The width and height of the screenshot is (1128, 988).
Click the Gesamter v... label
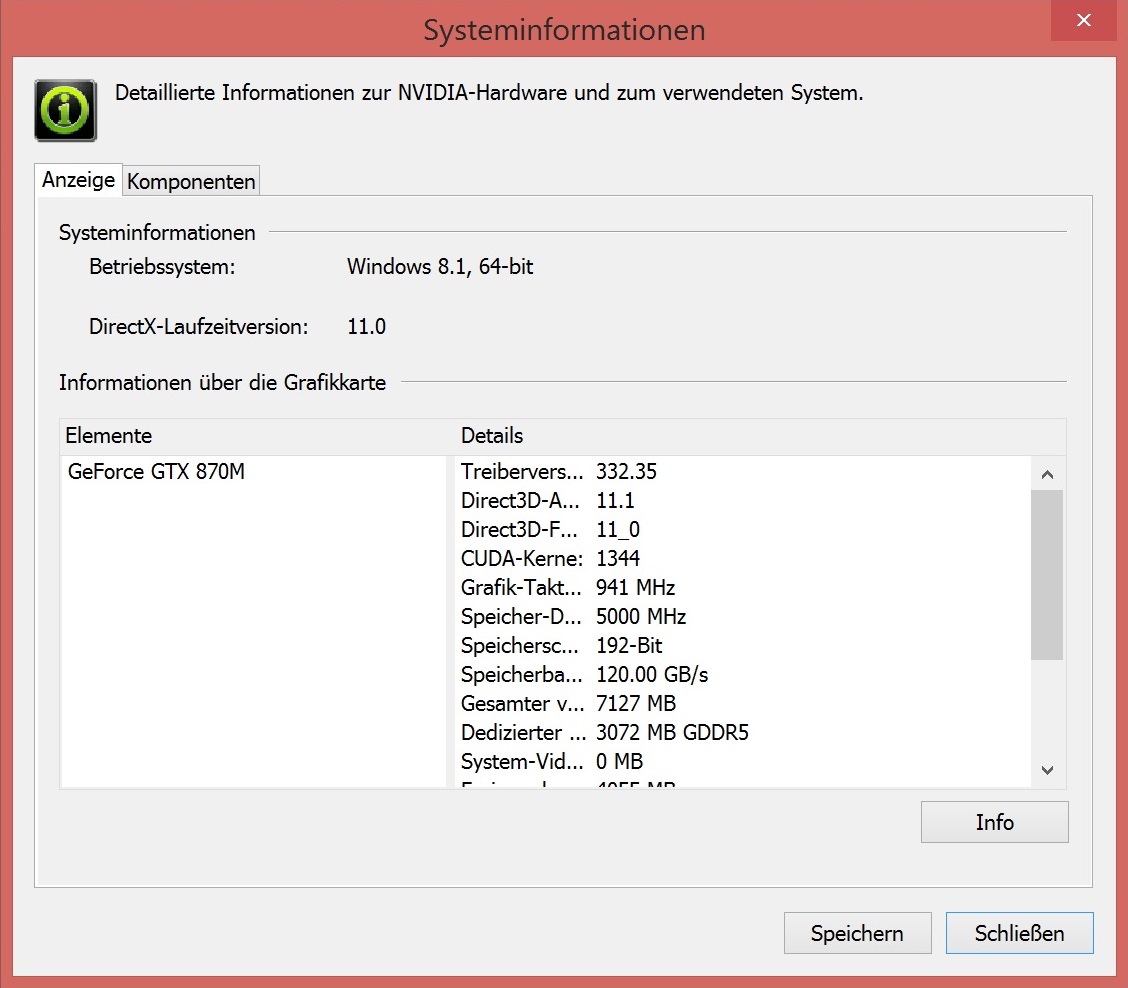pos(522,703)
